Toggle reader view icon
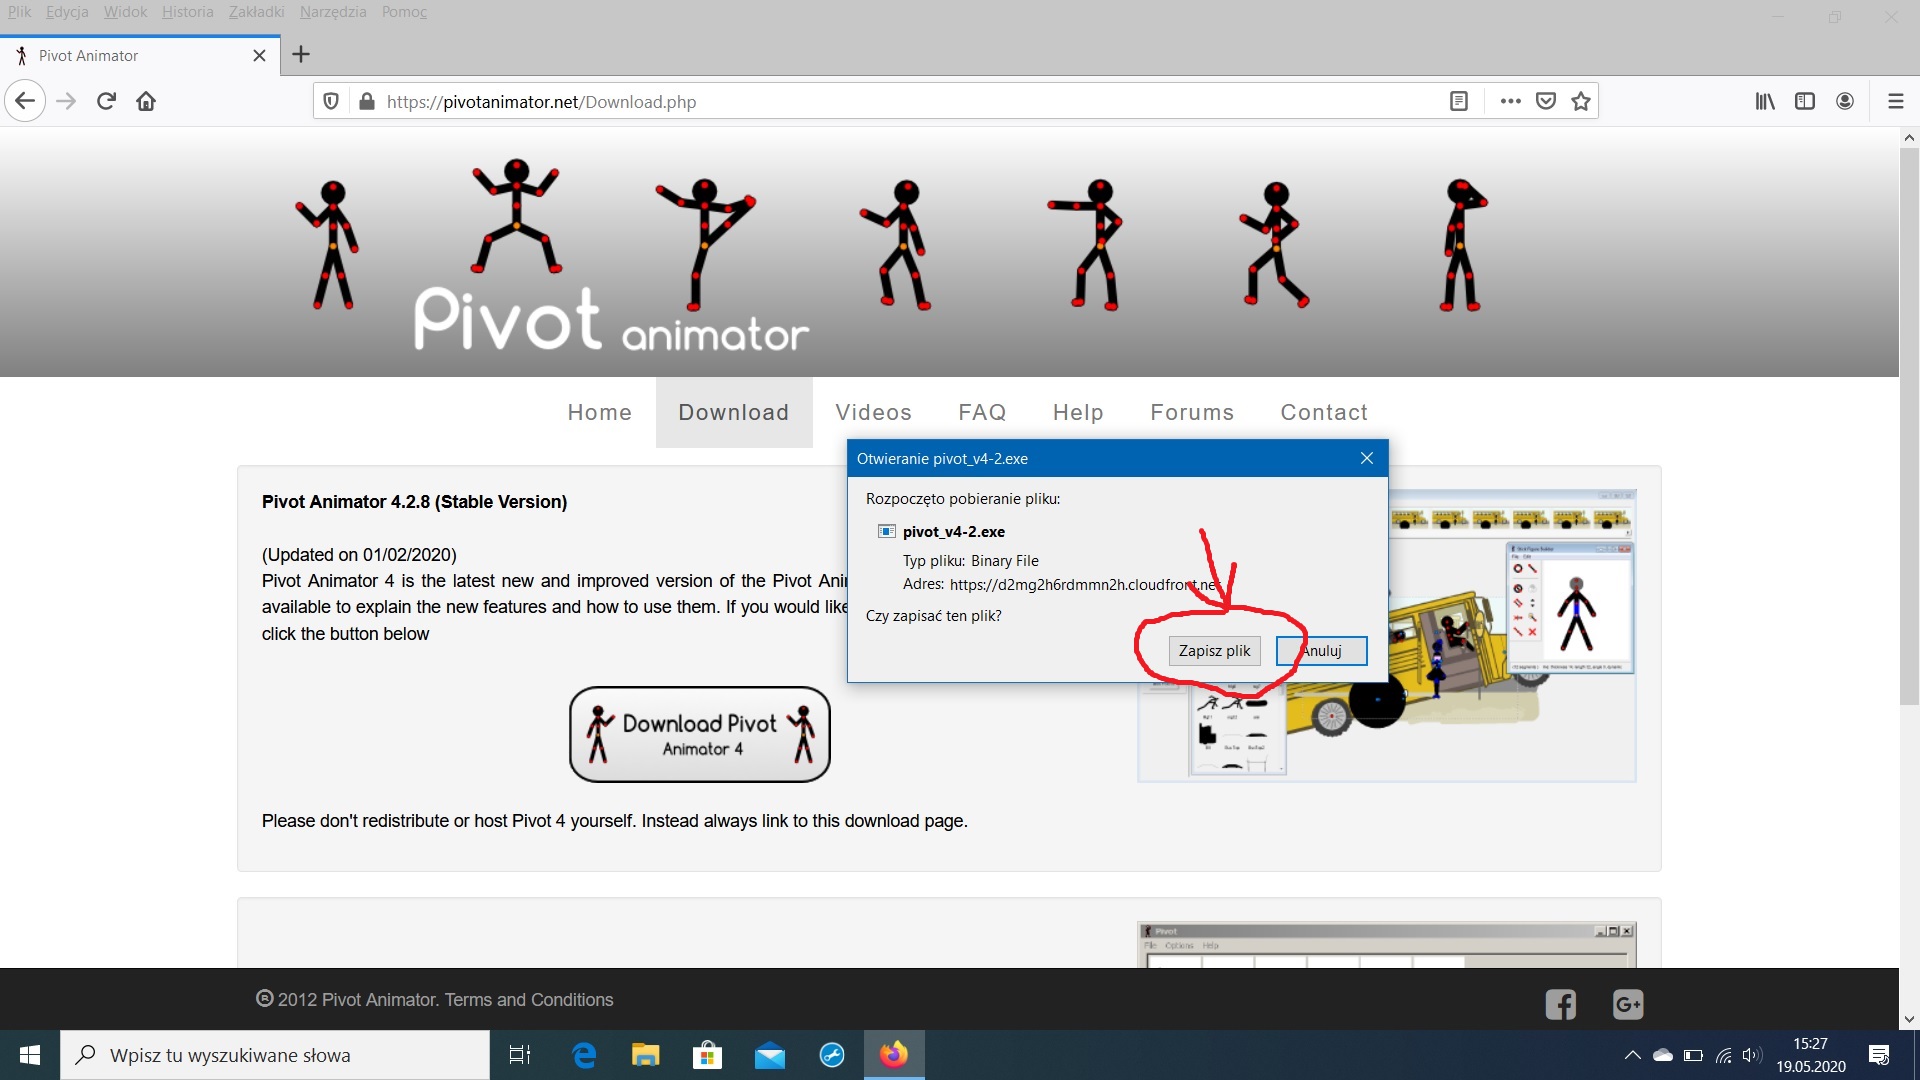Viewport: 1920px width, 1080px height. [1459, 101]
